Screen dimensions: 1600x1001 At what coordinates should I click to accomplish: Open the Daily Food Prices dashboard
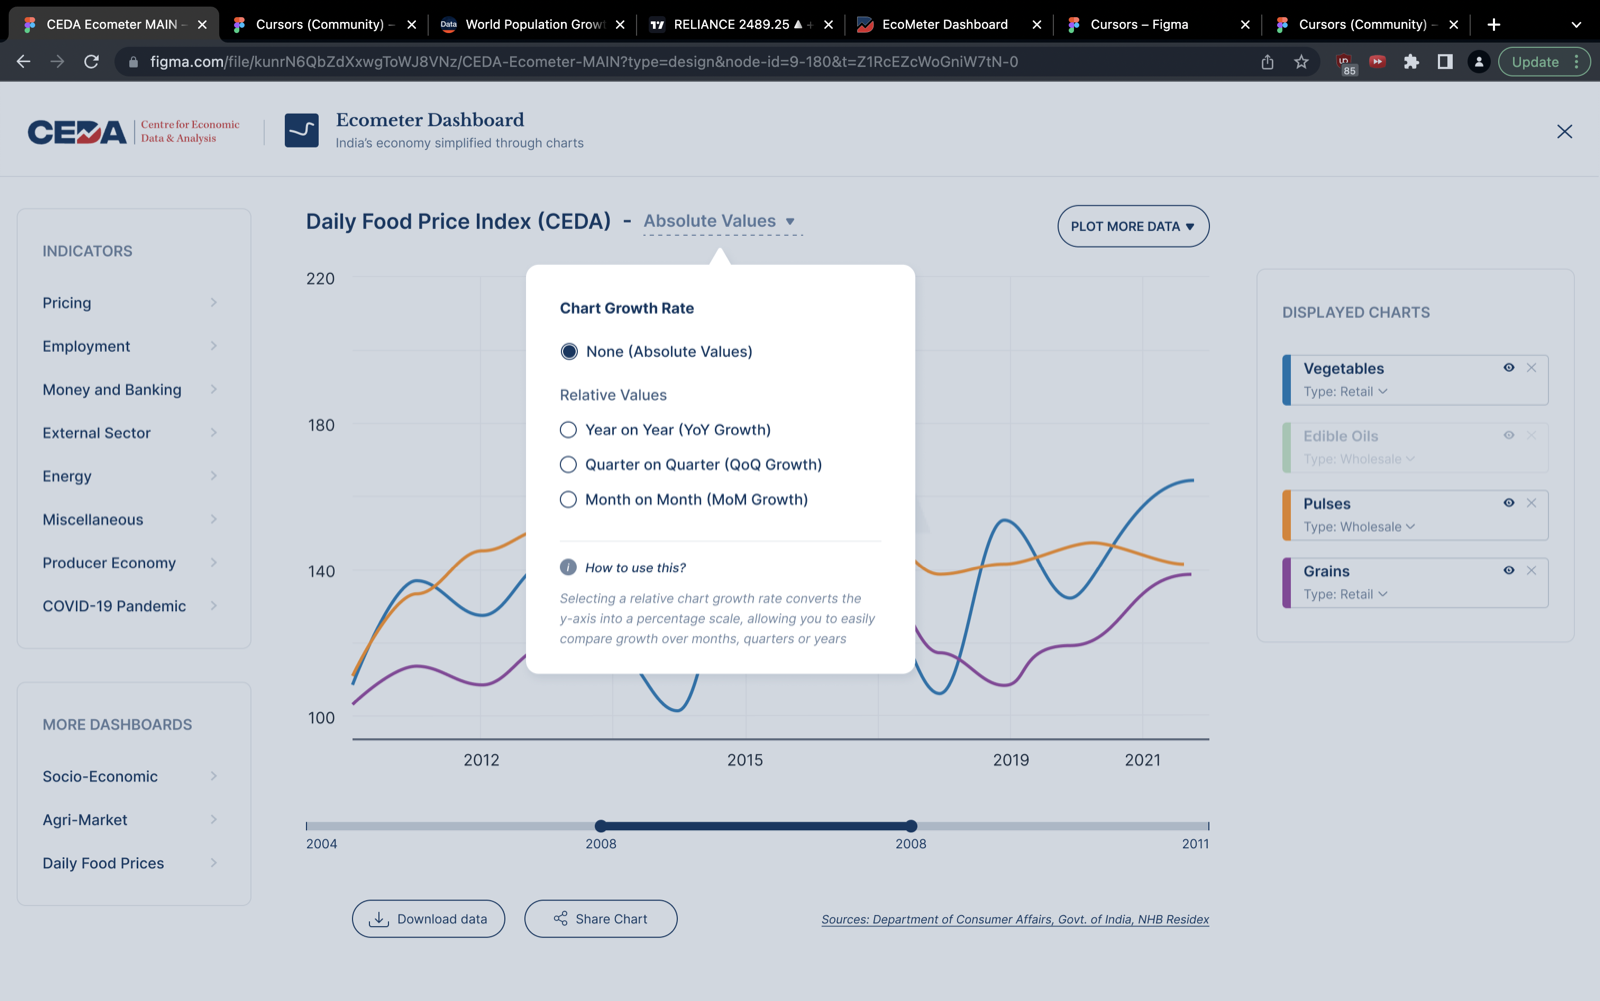130,863
